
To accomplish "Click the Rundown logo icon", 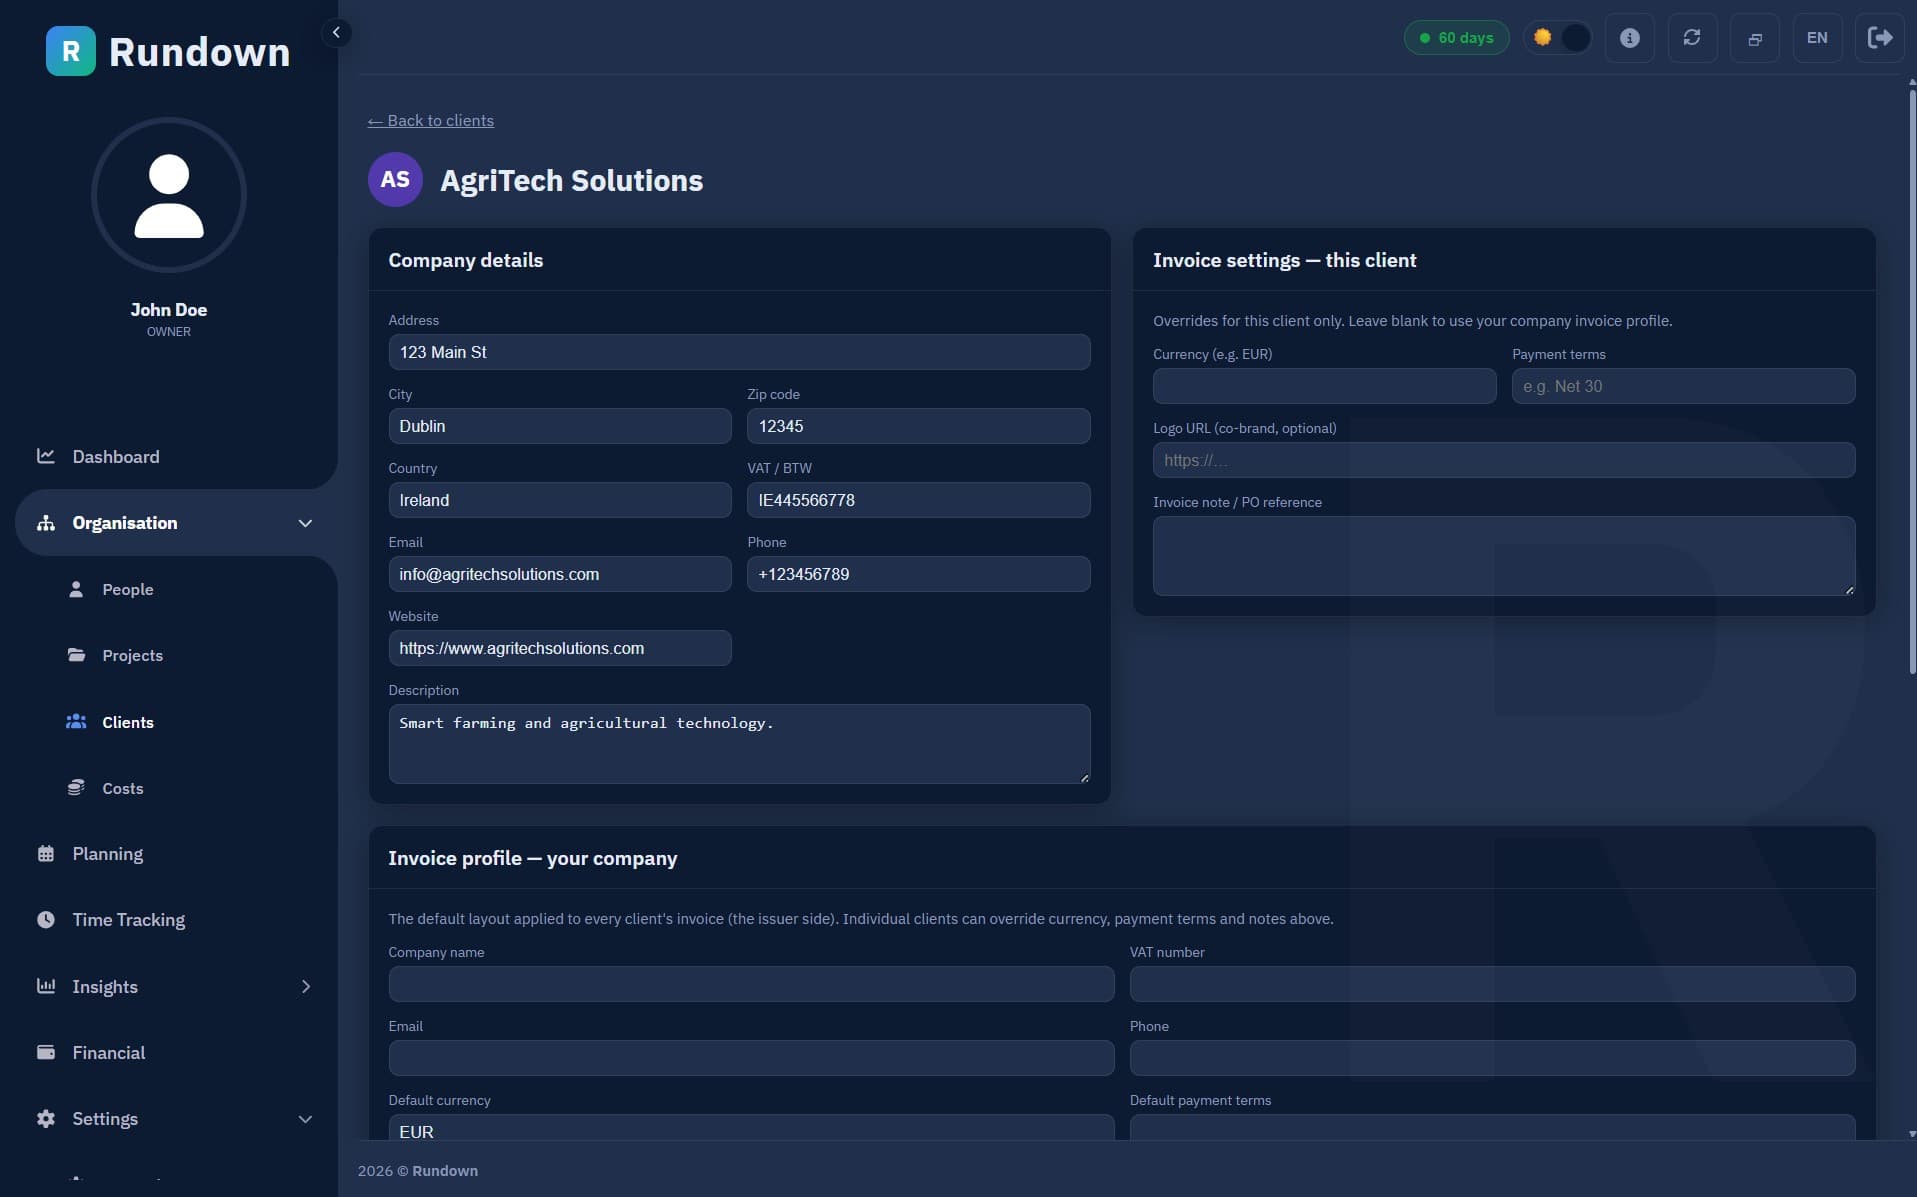I will click(71, 51).
